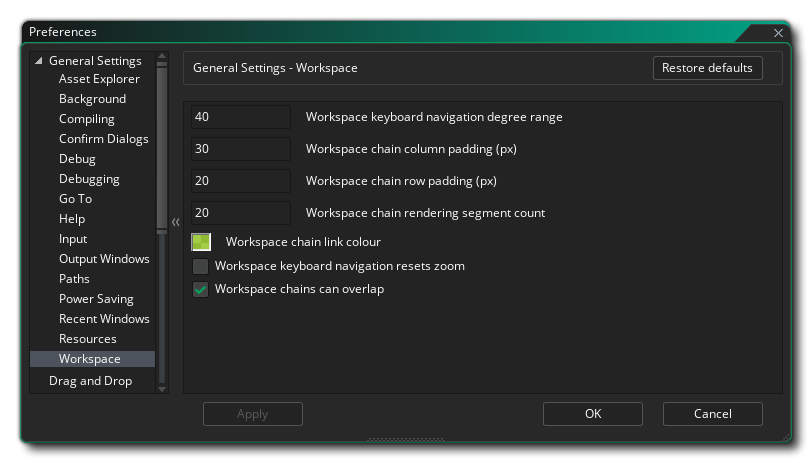Close the Preferences dialog window
This screenshot has width=812, height=463.
click(778, 33)
